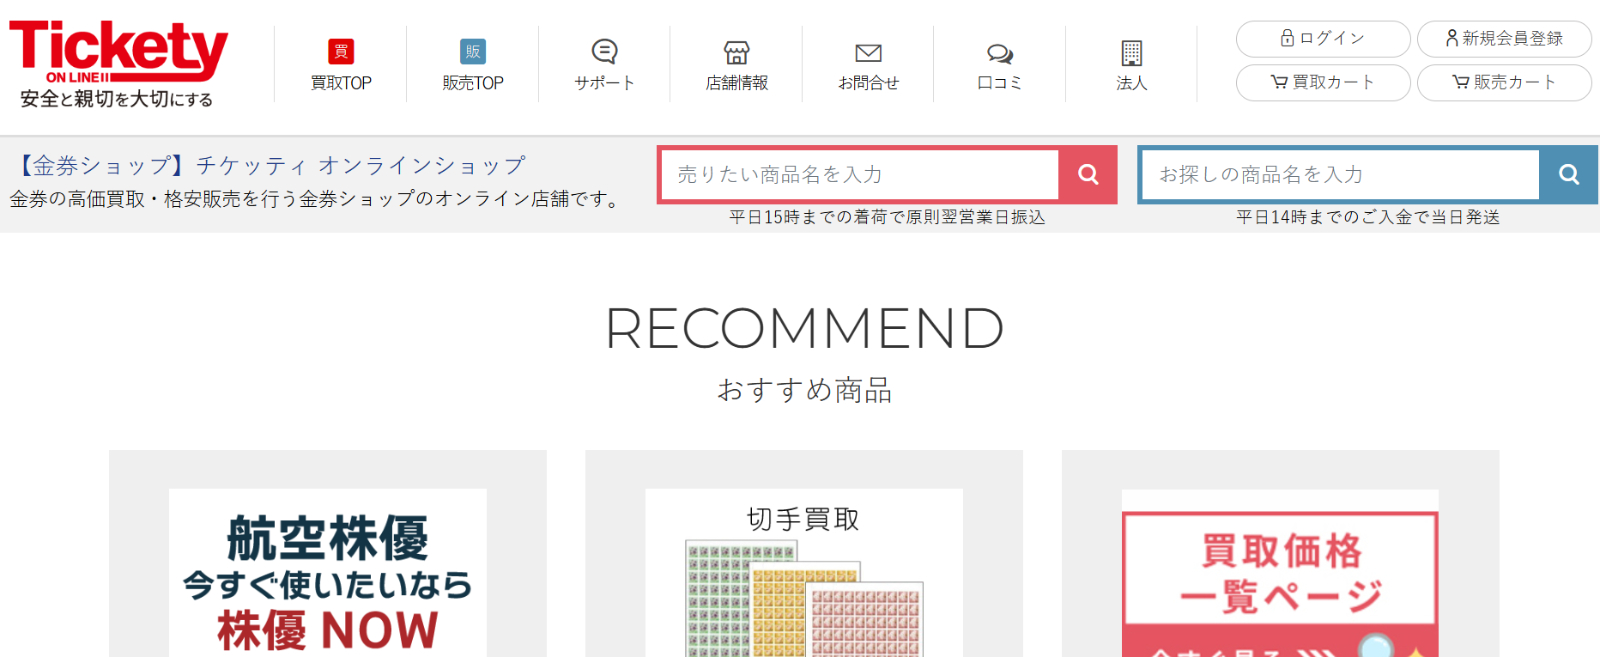Screen dimensions: 1600x657
Task: Click the チケッティ オンラインショップ heading link
Action: pos(272,166)
